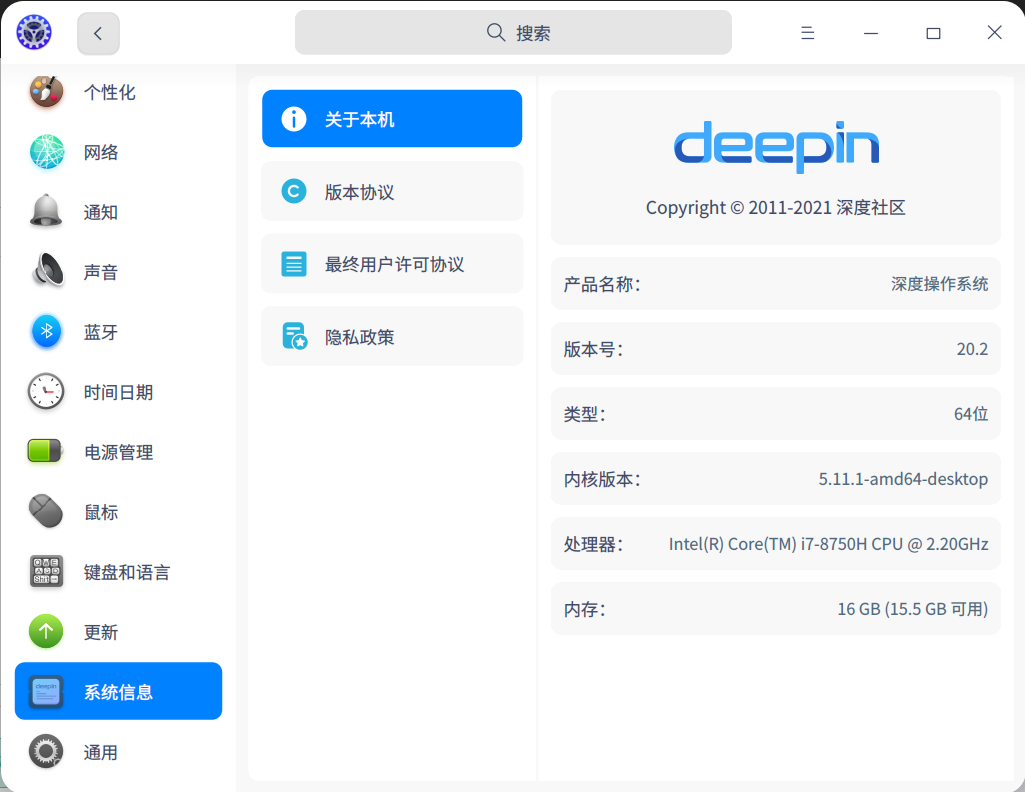
Task: Open the Sound speaker icon
Action: [x=46, y=272]
